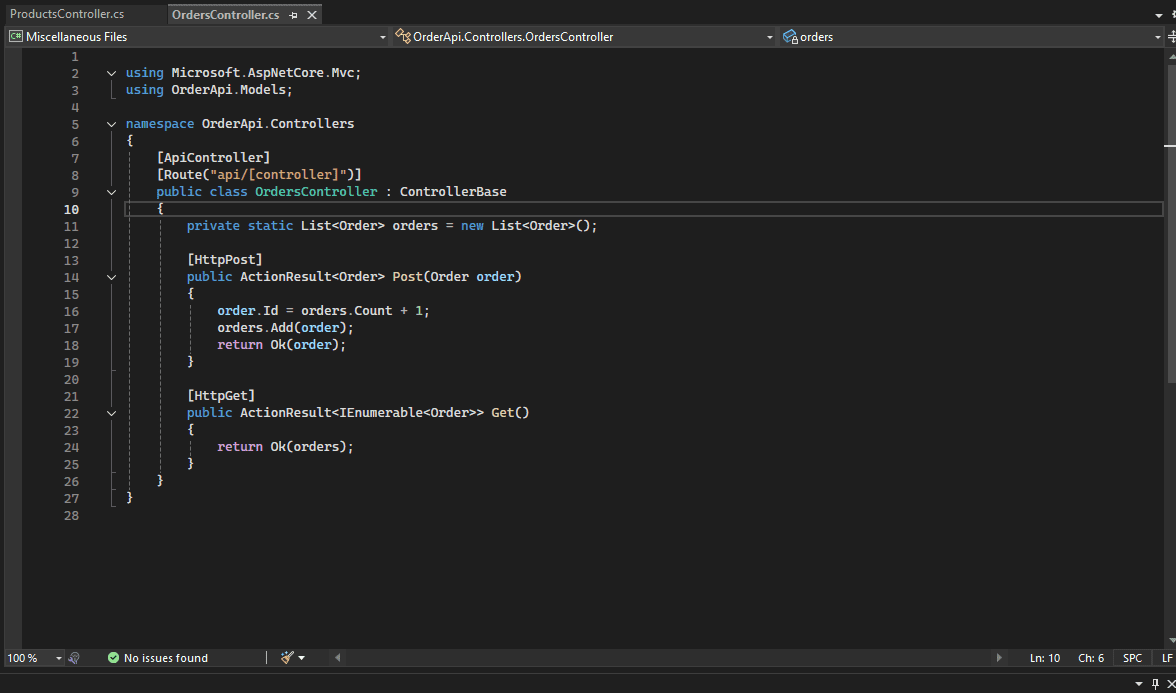Toggle the SPC indentation setting
The image size is (1176, 693).
click(x=1132, y=658)
